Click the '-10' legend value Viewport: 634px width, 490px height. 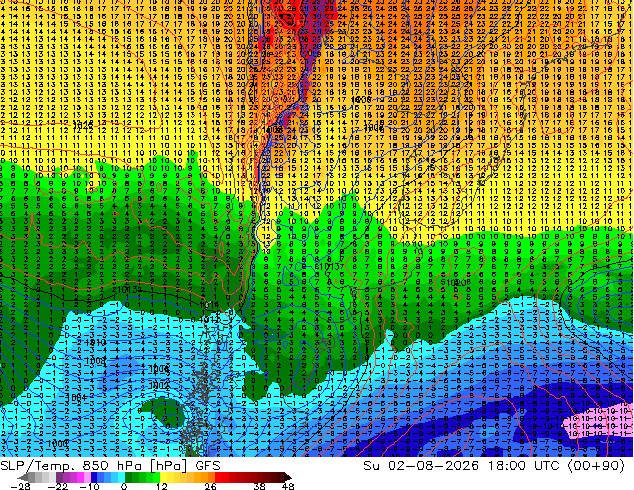click(x=89, y=486)
